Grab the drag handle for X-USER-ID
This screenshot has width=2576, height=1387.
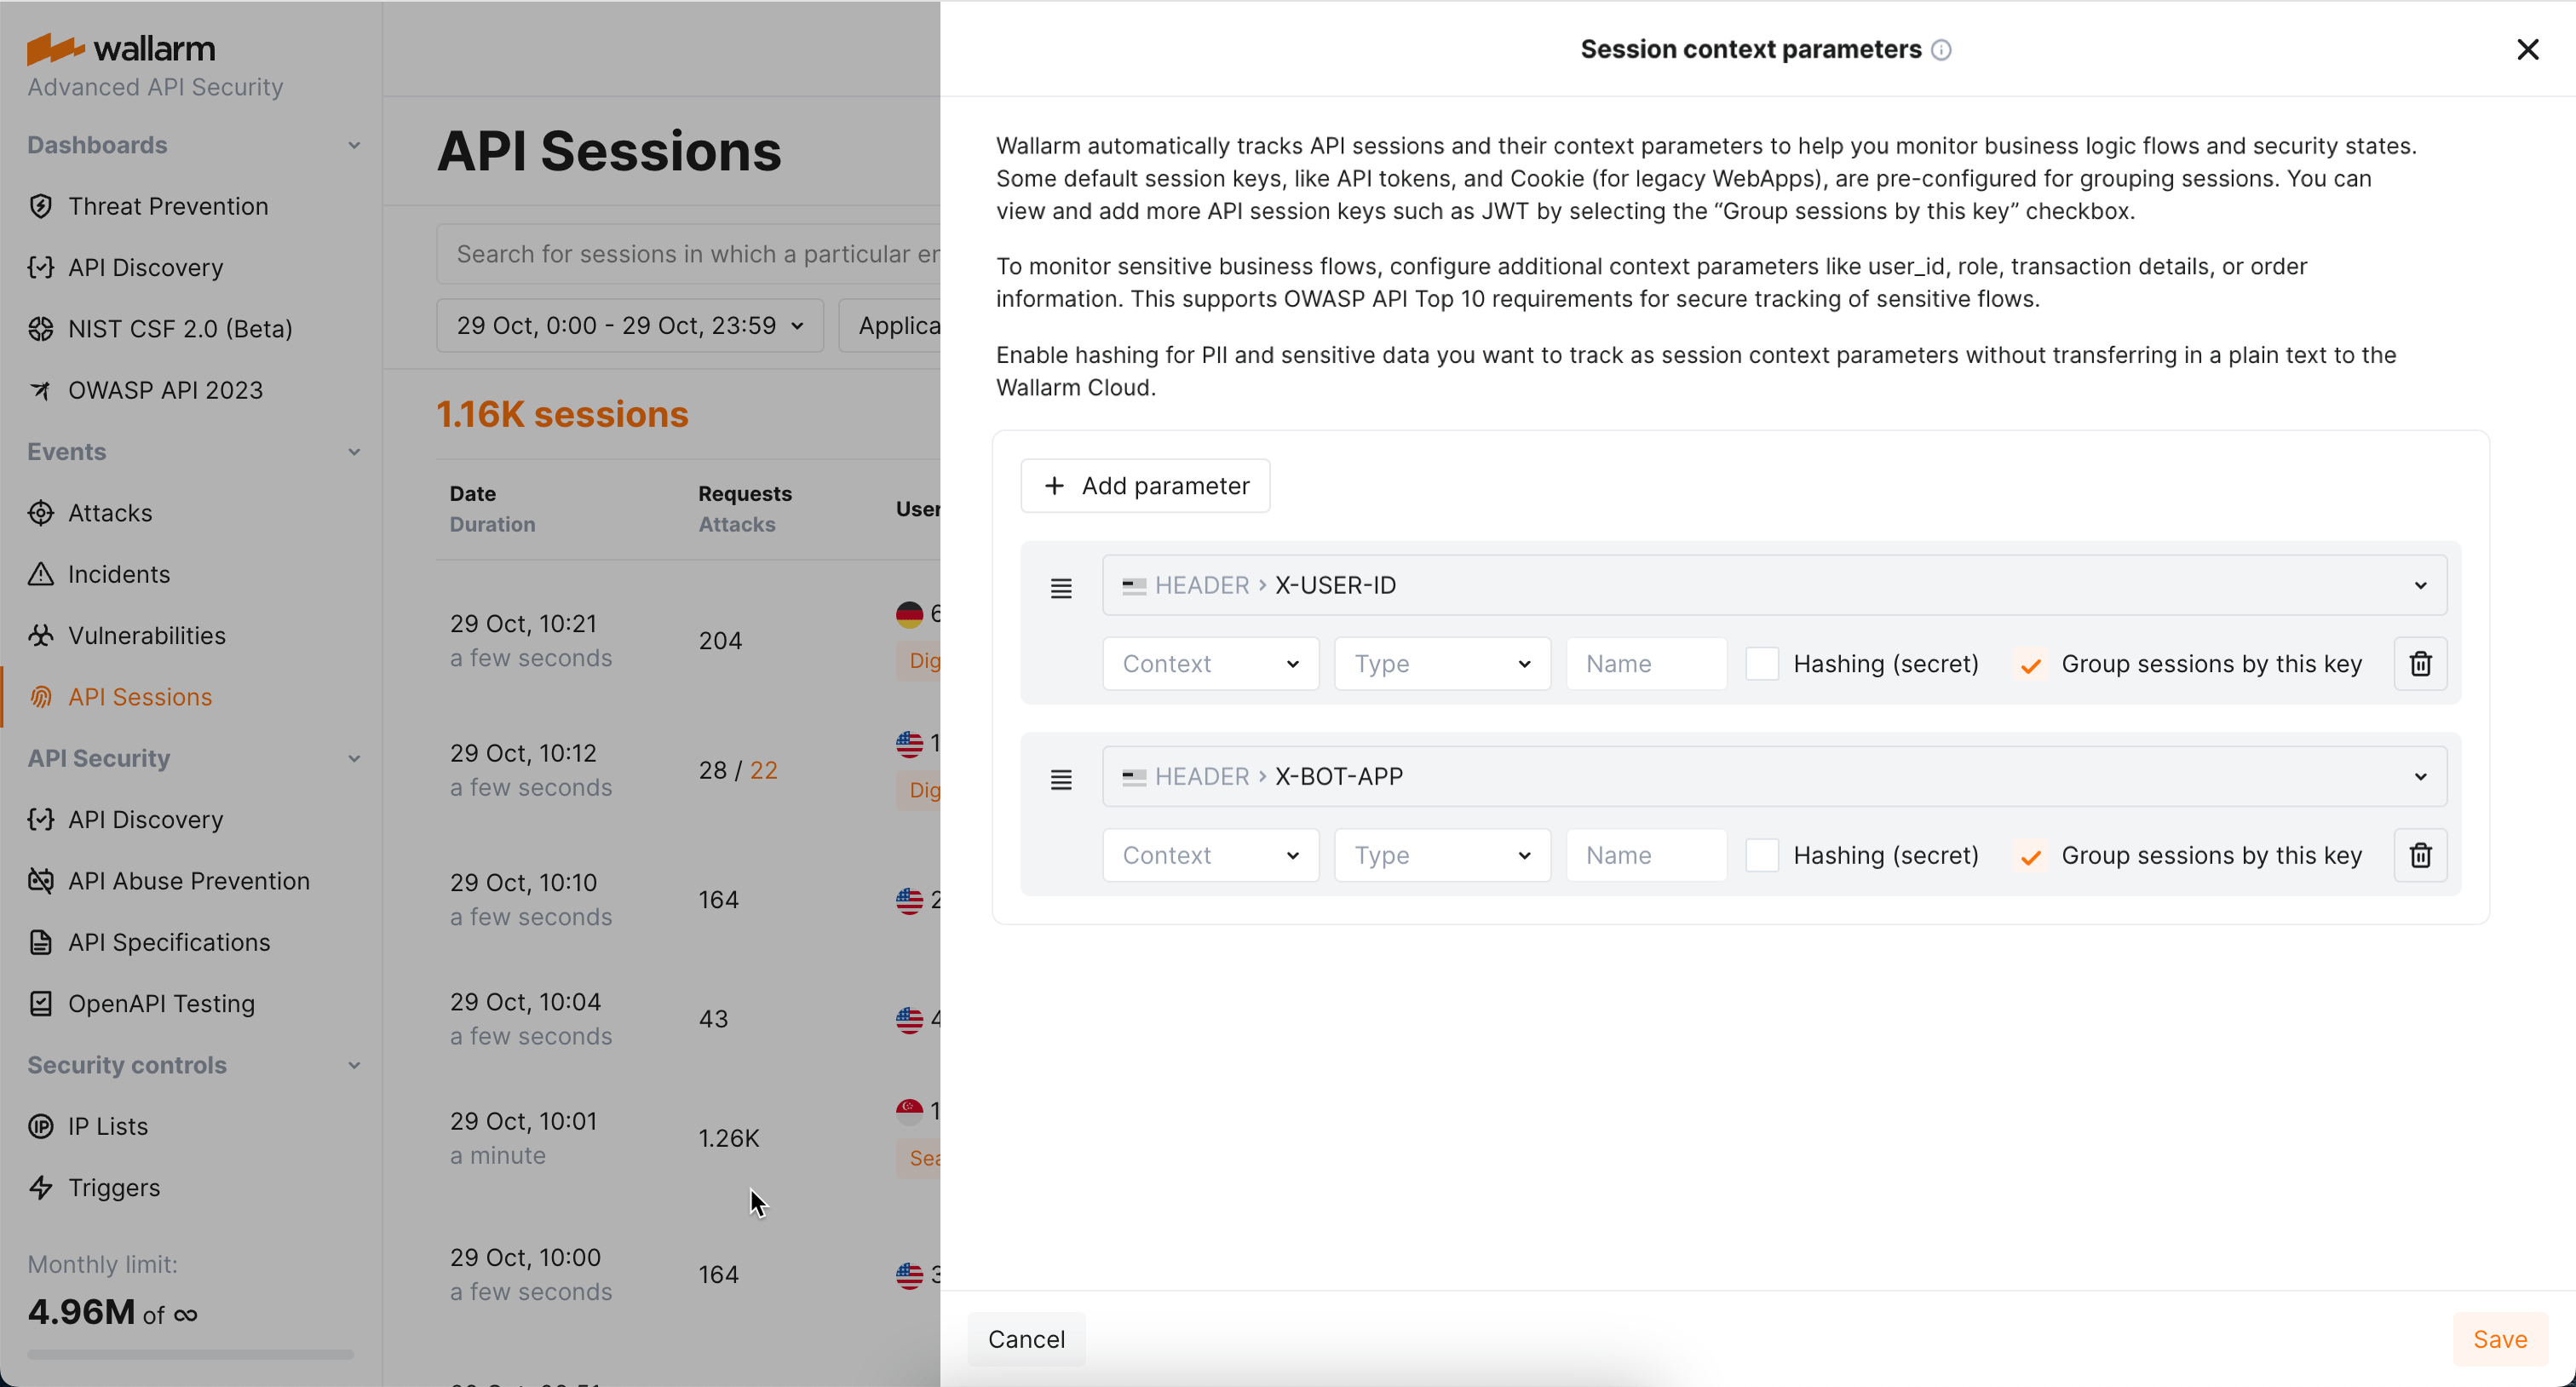1061,587
